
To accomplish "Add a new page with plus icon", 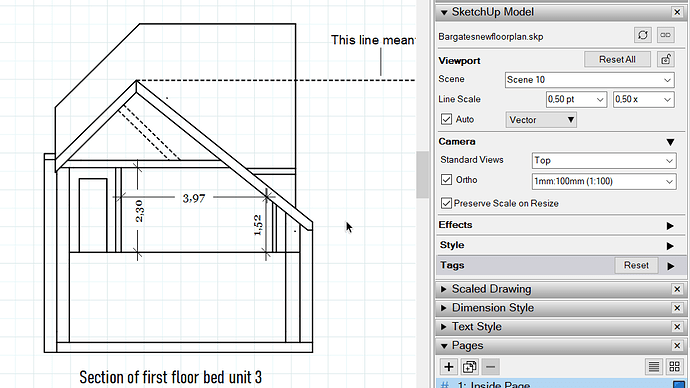I will coord(448,366).
